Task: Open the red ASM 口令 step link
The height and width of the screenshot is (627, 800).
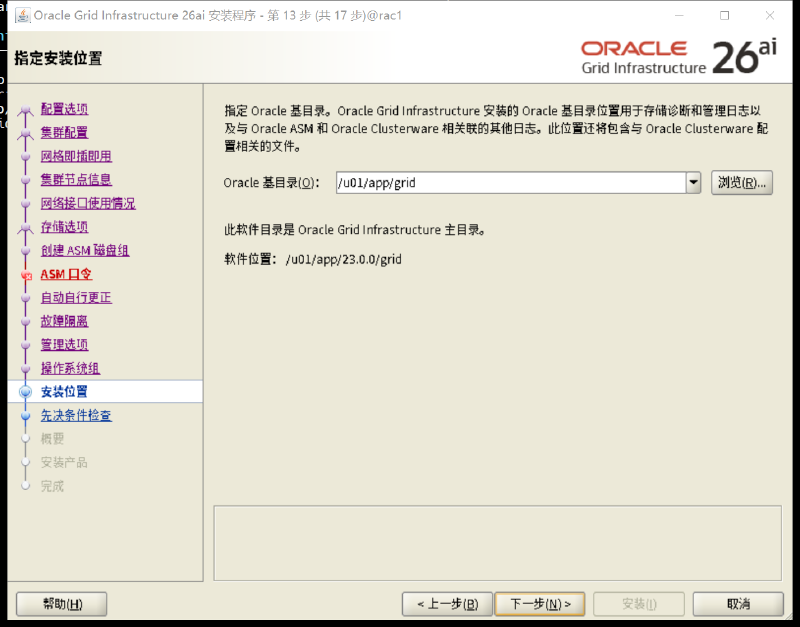Action: tap(66, 274)
